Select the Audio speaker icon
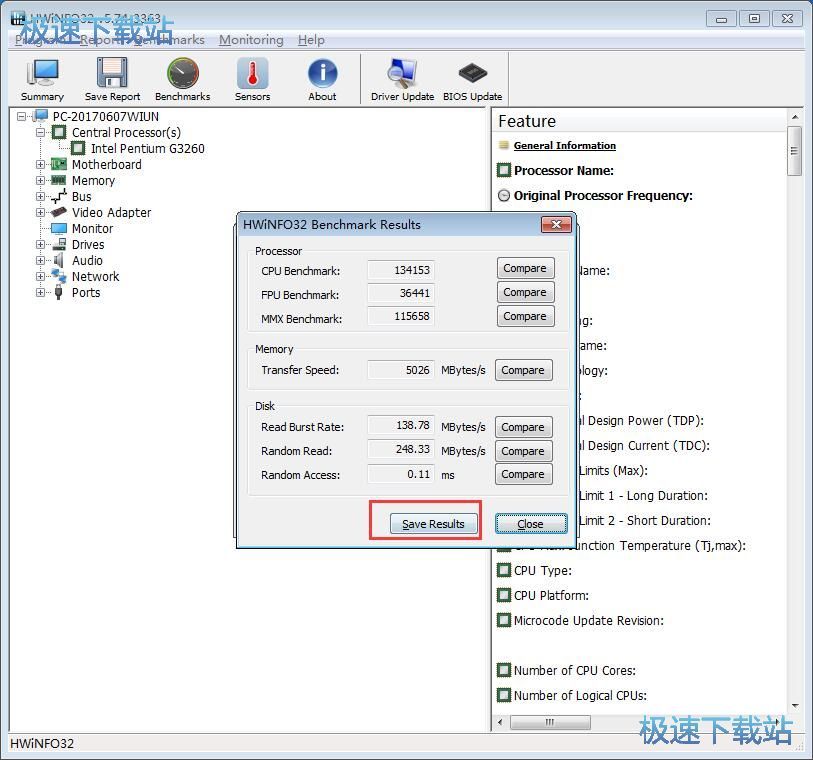 pyautogui.click(x=59, y=260)
